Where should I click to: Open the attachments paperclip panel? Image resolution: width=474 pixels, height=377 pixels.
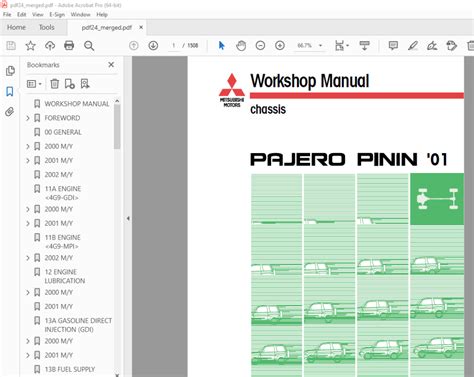(10, 112)
